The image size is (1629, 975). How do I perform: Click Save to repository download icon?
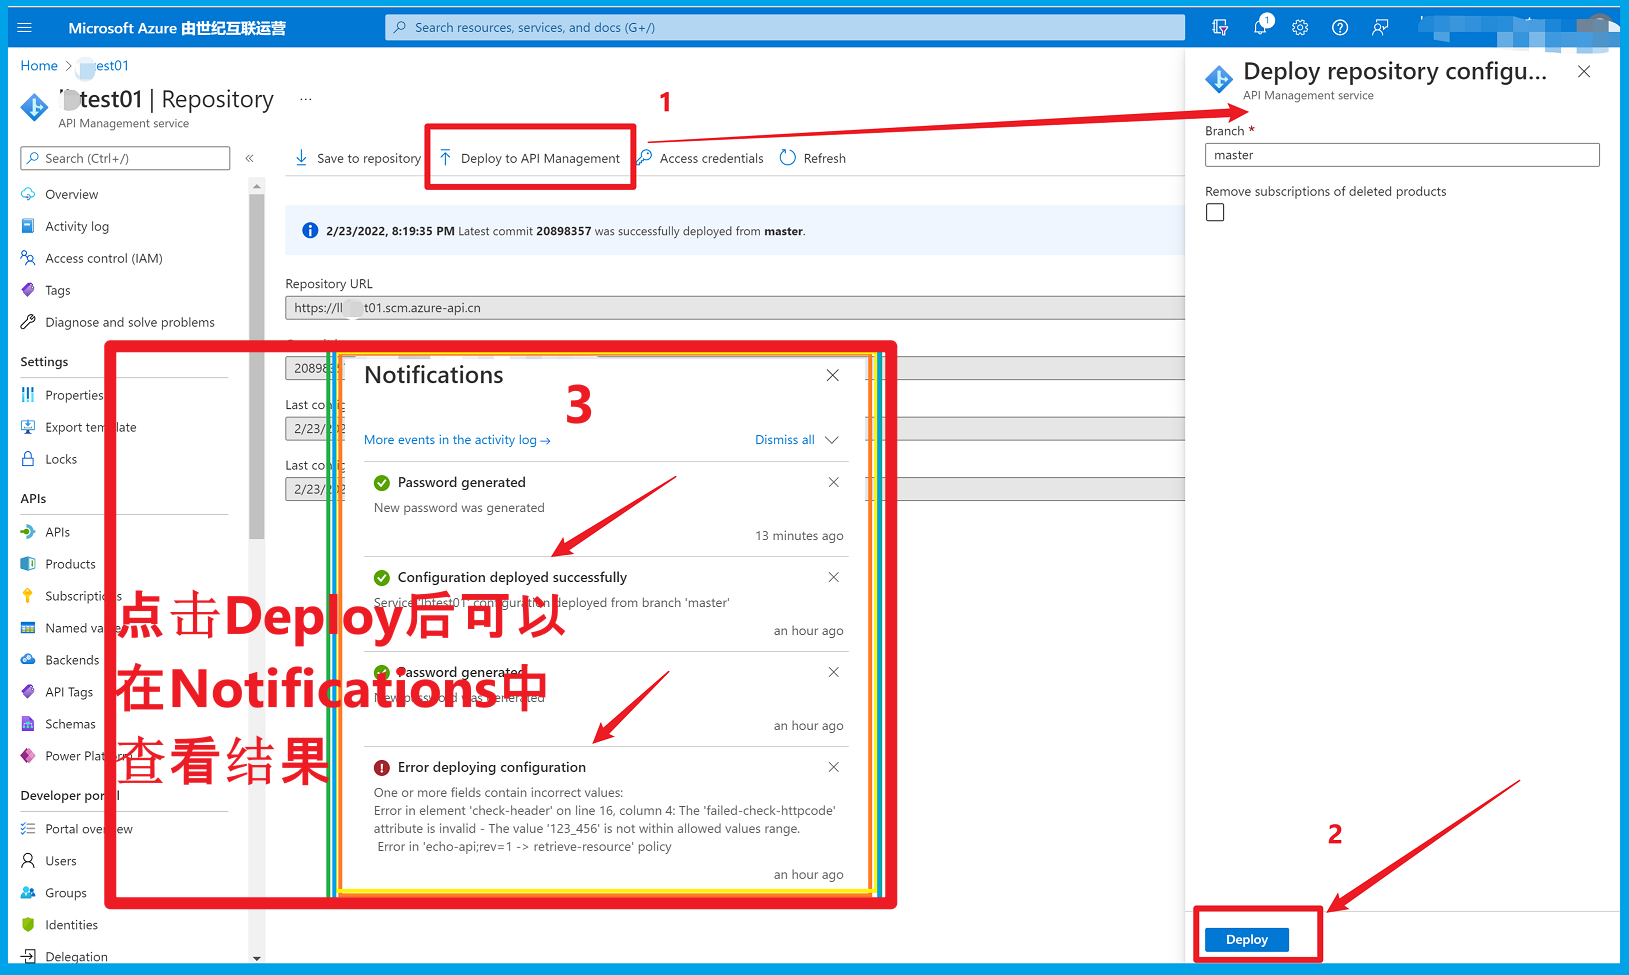click(x=301, y=158)
